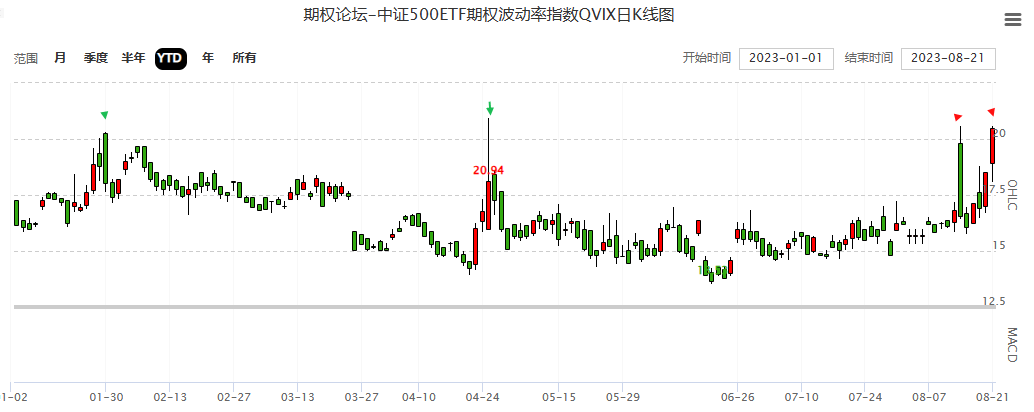Click the start date field 2023-01-01
Screen dimensions: 1034x412
coord(786,58)
